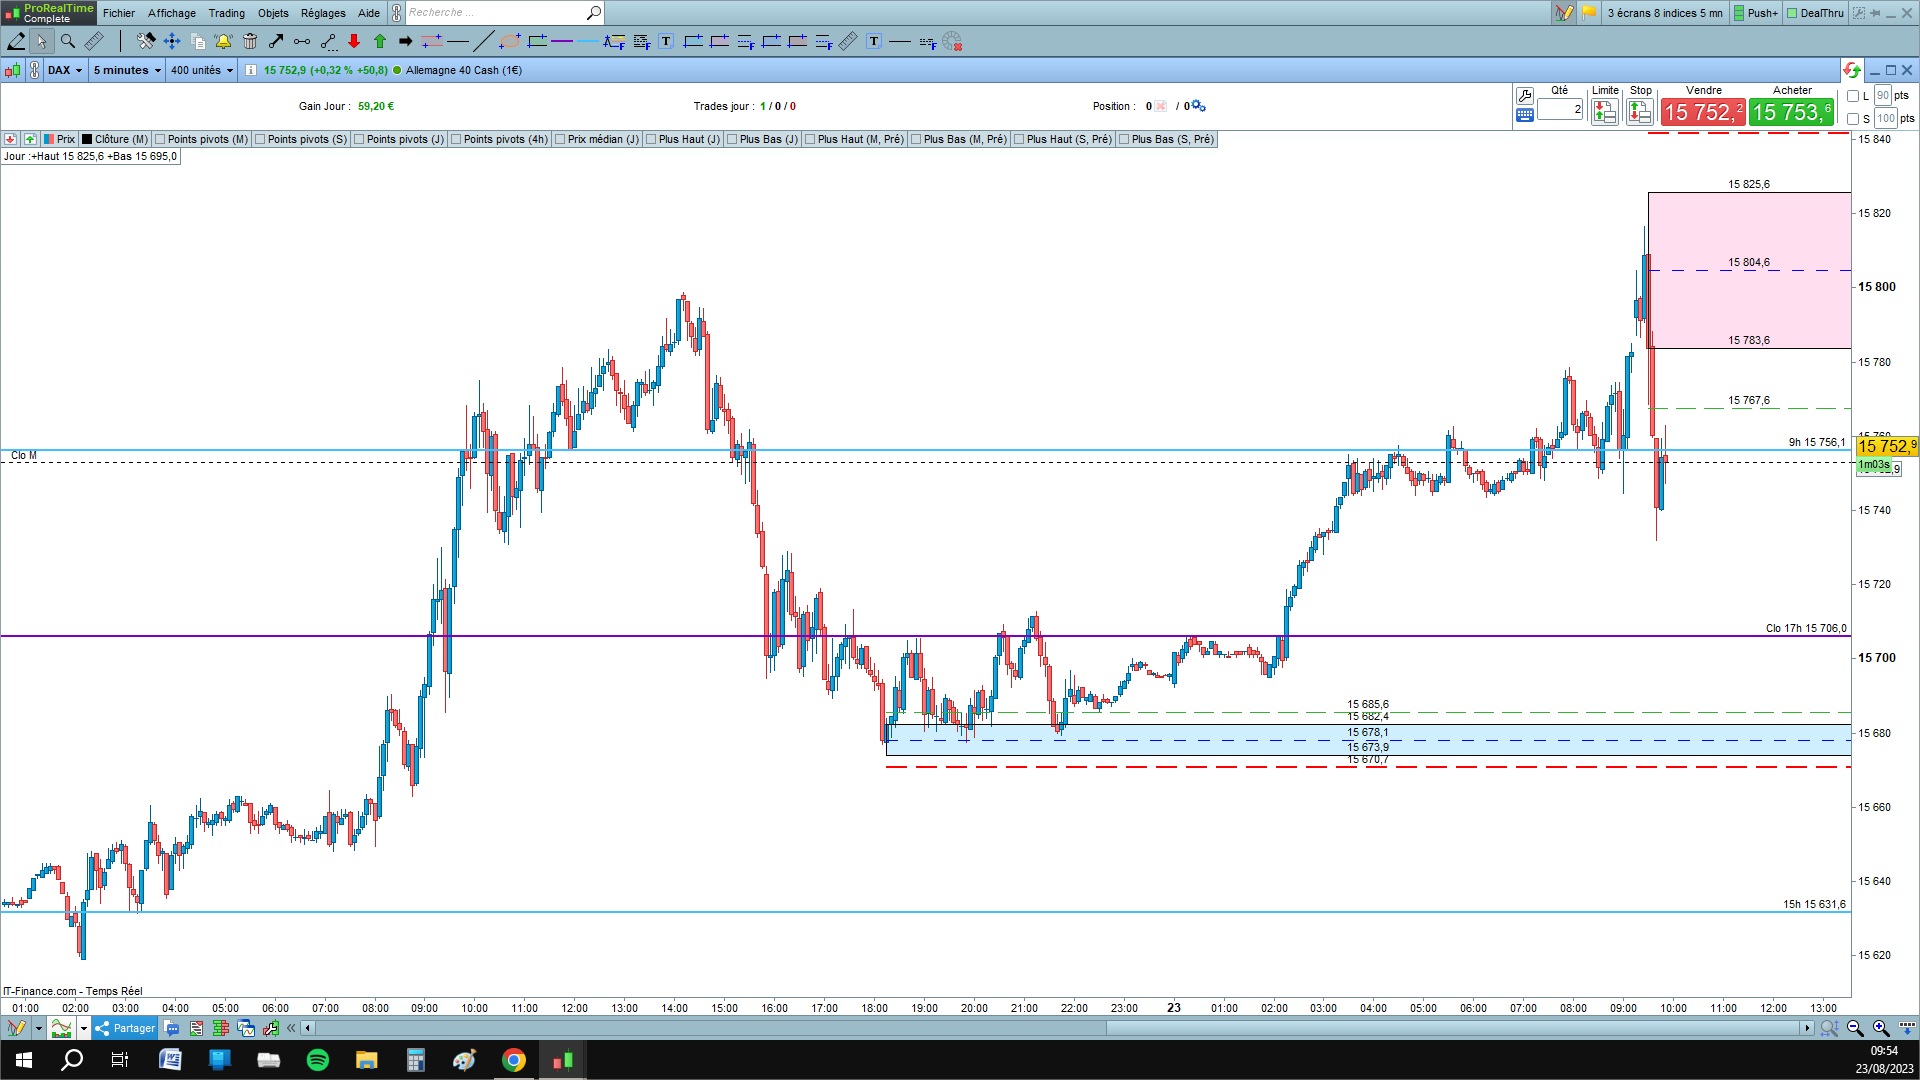Click the black Clôture (M) color swatch

[87, 139]
